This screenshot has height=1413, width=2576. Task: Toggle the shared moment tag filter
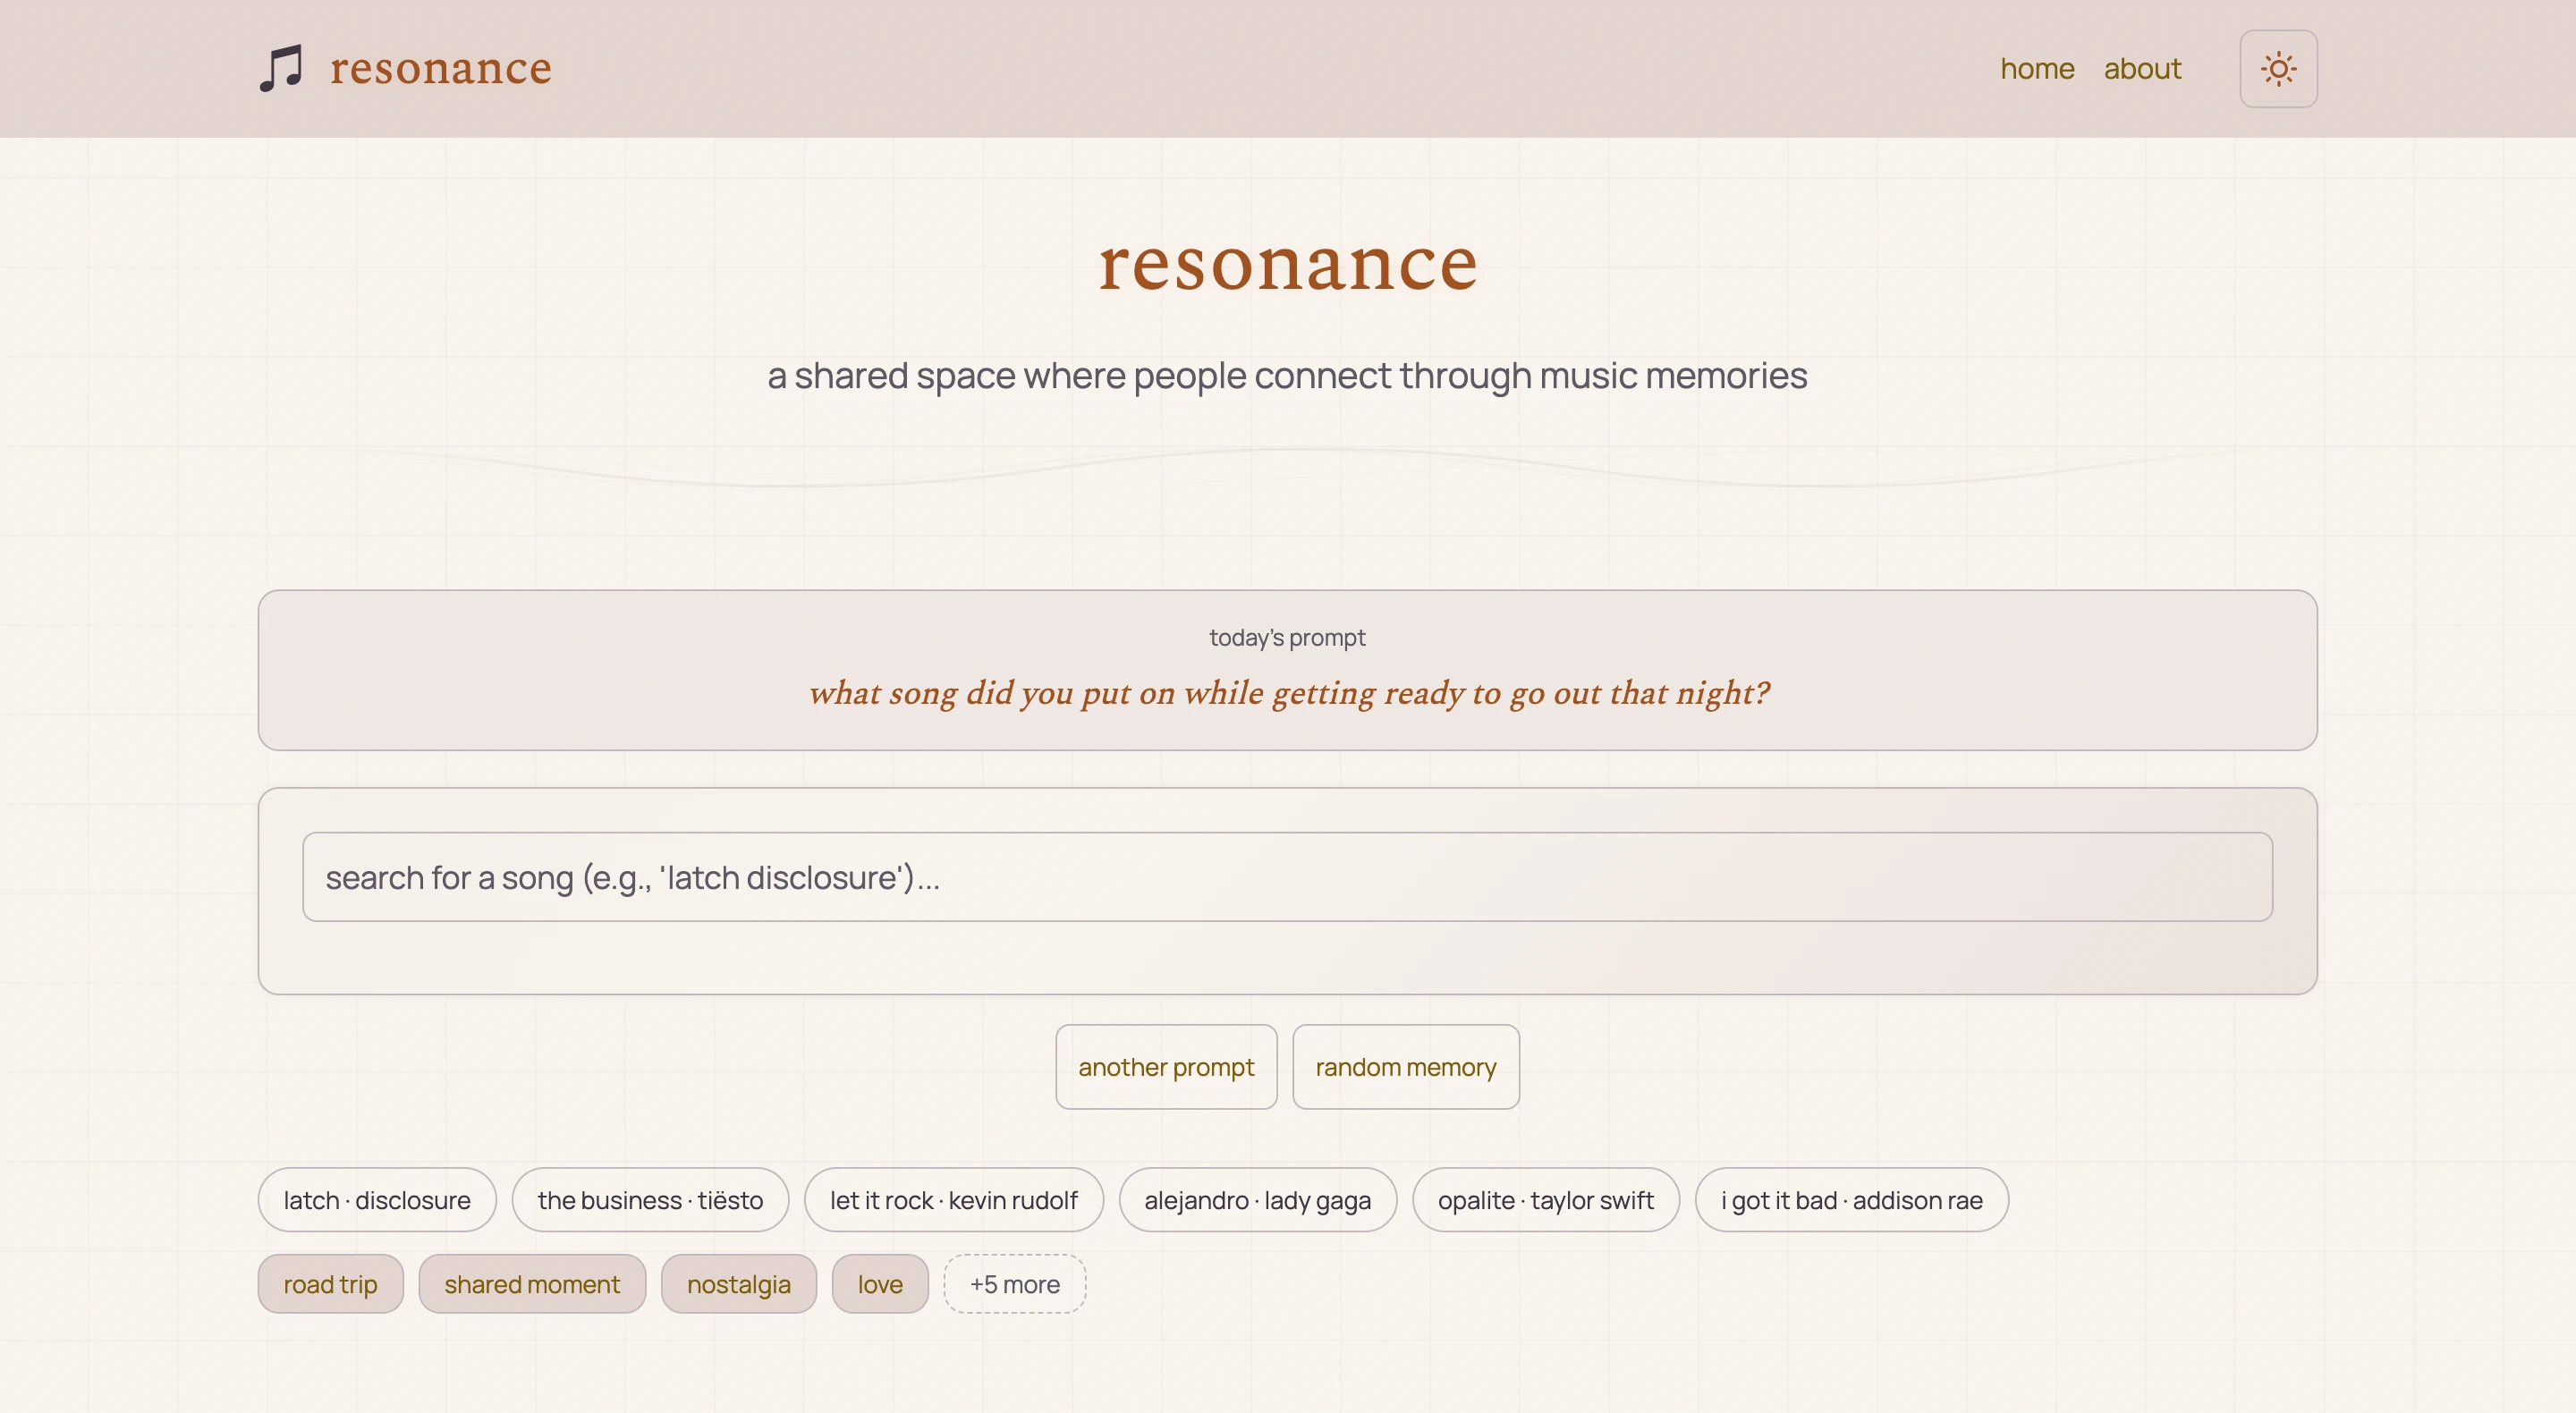click(x=532, y=1284)
